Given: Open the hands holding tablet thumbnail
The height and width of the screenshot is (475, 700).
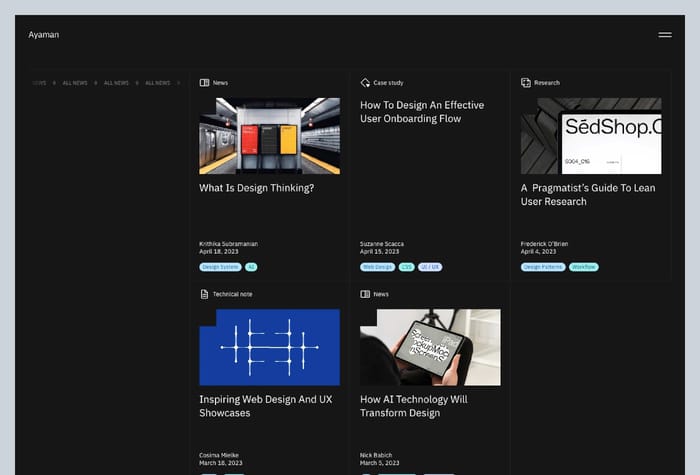Looking at the screenshot, I should [x=430, y=347].
